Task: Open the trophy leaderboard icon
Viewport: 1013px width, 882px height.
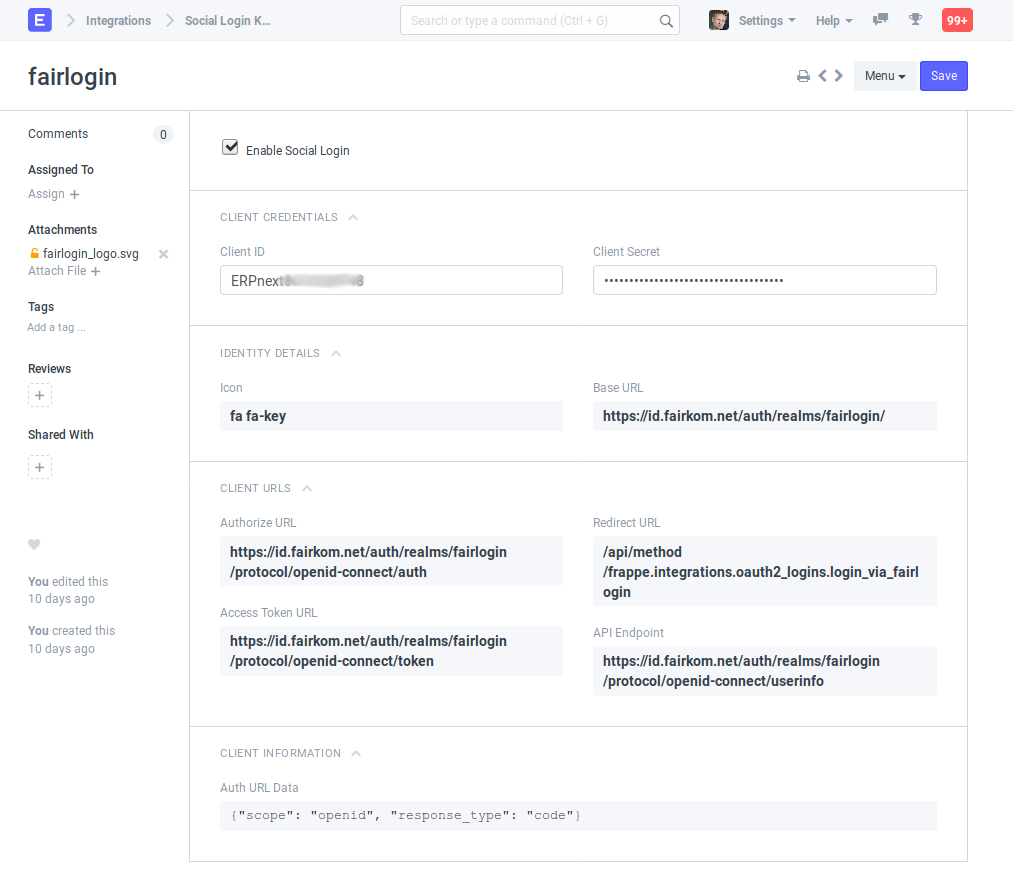Action: (914, 20)
